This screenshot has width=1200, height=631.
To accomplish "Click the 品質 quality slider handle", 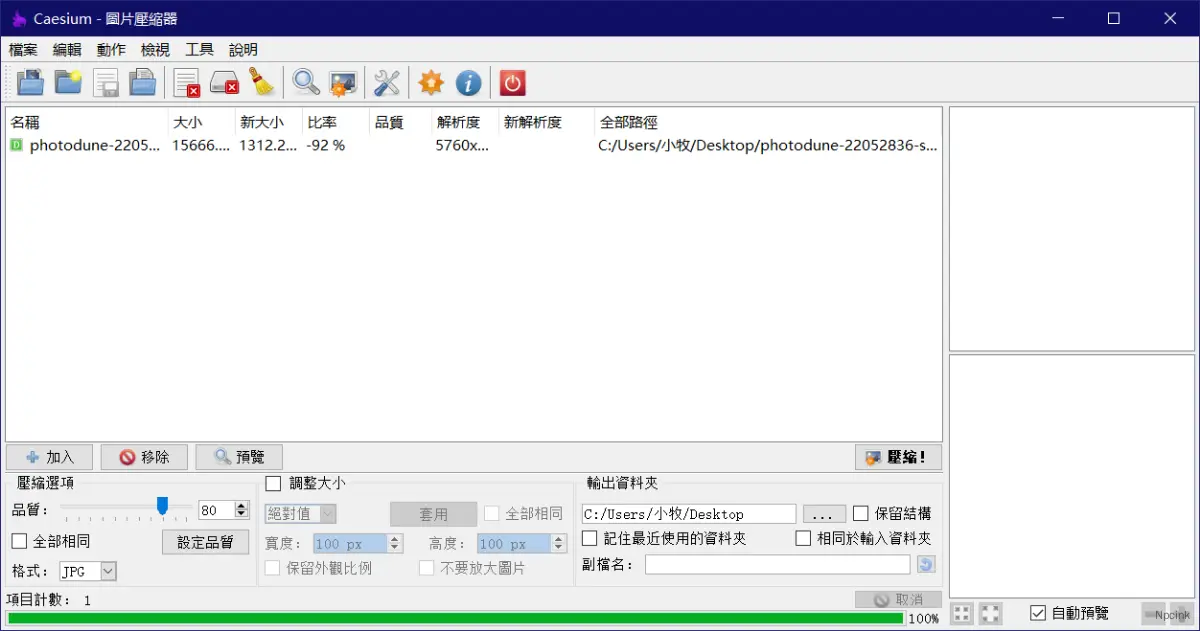I will (162, 506).
